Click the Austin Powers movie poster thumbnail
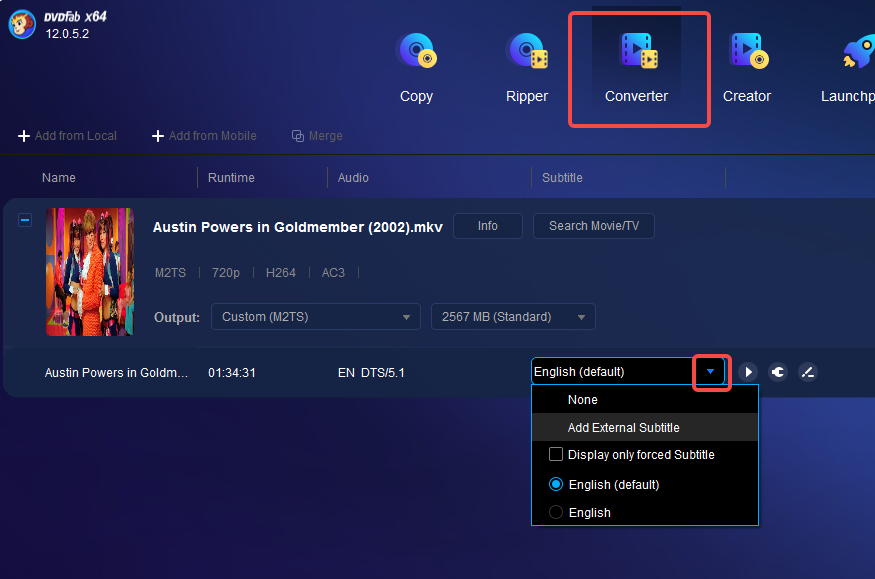This screenshot has width=875, height=579. pyautogui.click(x=90, y=272)
